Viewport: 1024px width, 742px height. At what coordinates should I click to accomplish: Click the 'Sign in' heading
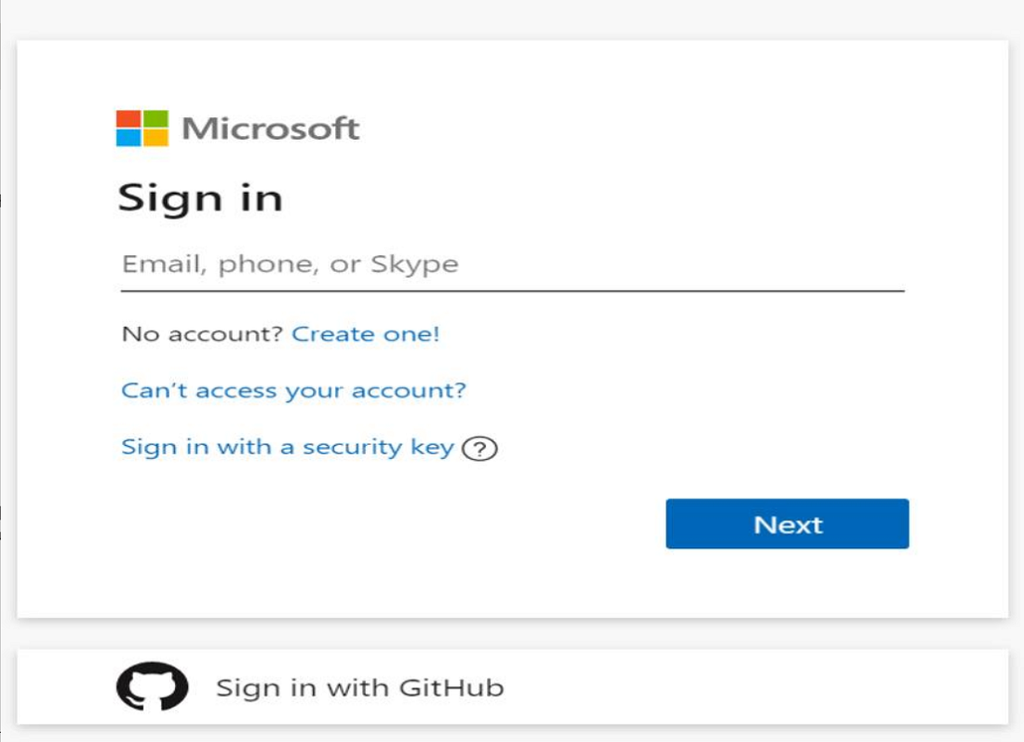click(200, 197)
